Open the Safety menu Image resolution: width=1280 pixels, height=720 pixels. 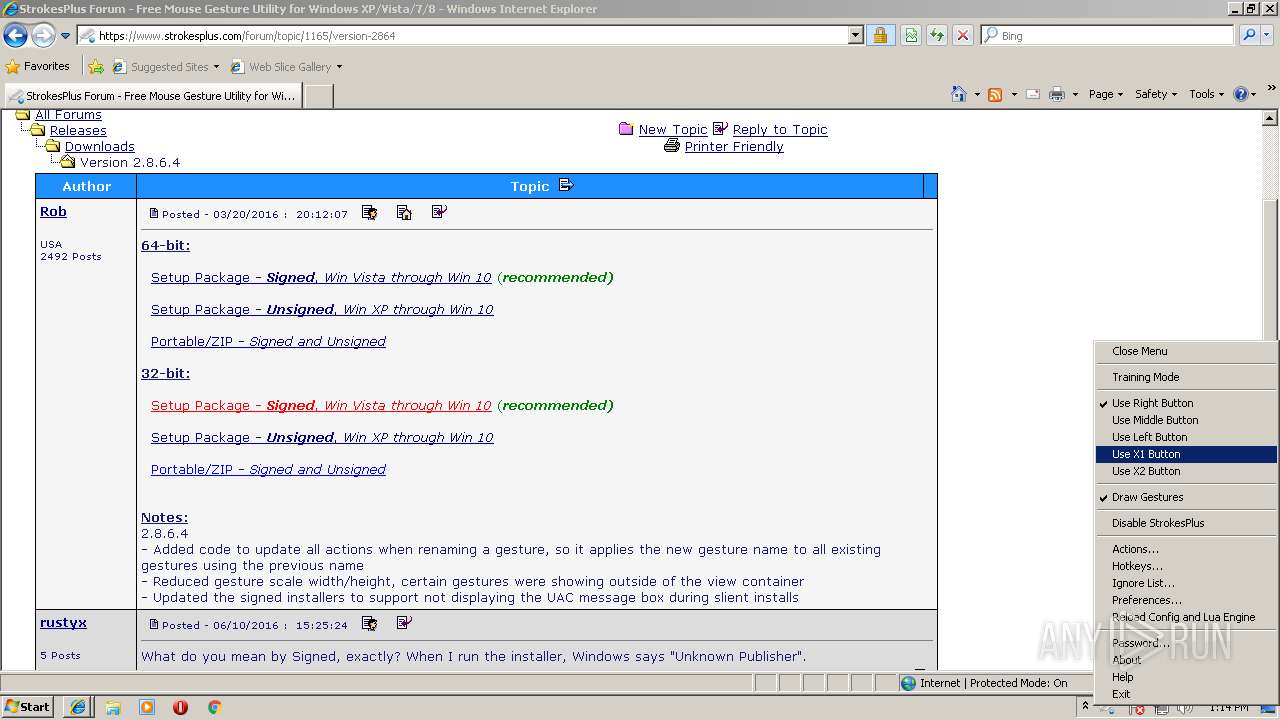(1156, 94)
